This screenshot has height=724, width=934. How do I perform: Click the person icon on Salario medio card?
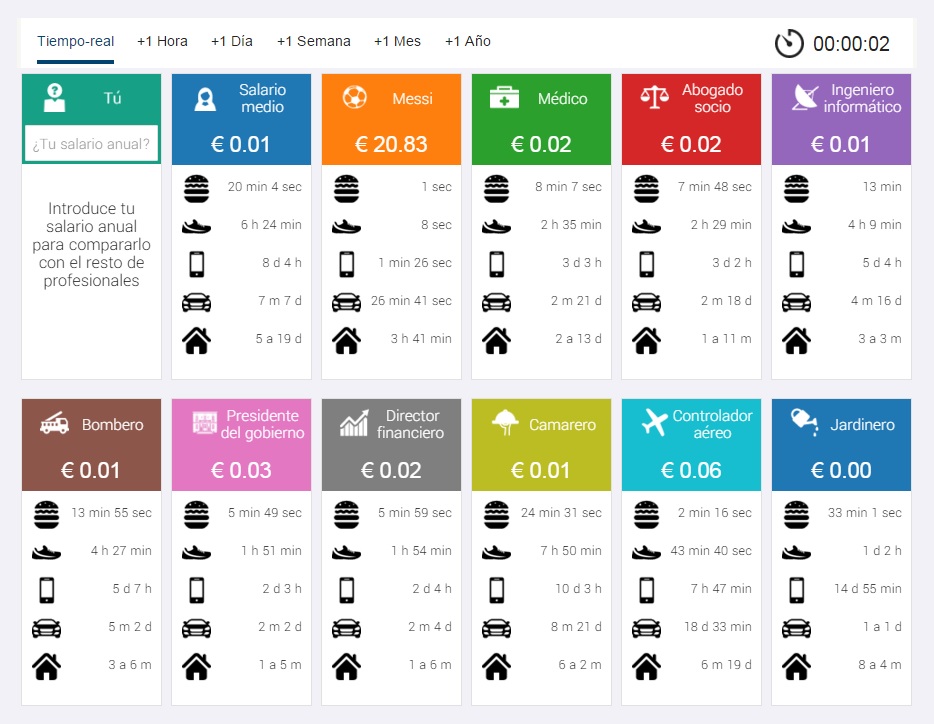pyautogui.click(x=205, y=99)
